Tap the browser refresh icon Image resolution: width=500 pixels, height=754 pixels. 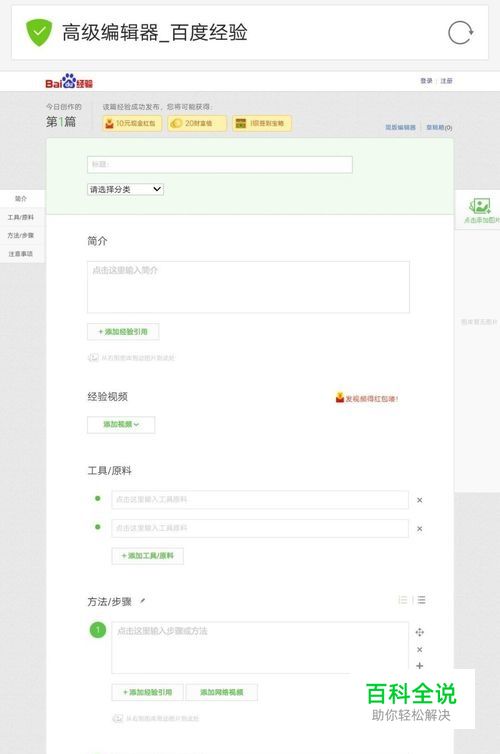[461, 33]
